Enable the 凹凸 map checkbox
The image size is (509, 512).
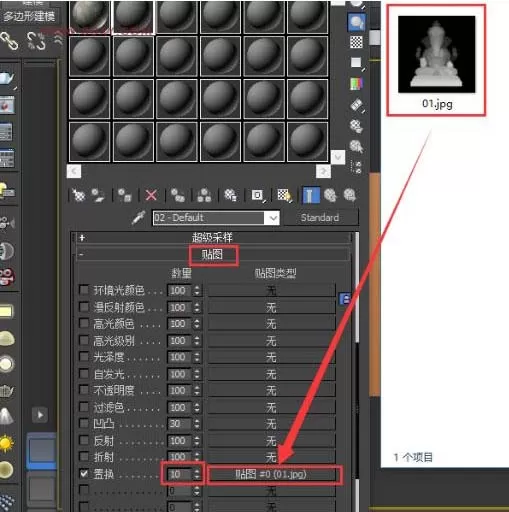(84, 423)
